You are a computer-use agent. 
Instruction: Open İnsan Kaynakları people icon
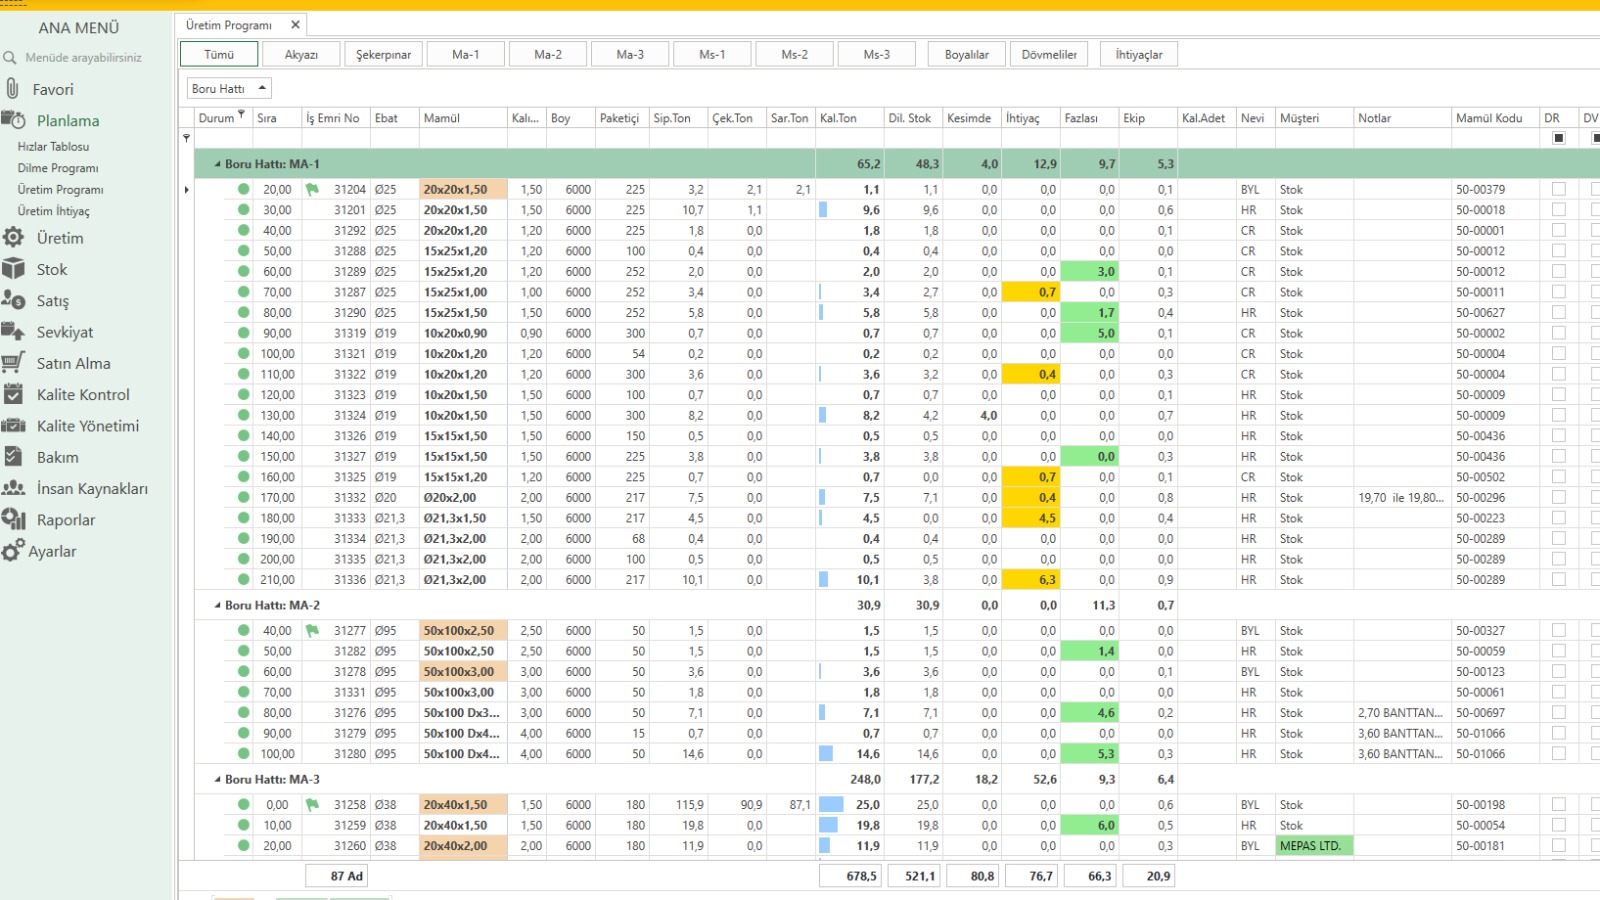point(13,488)
